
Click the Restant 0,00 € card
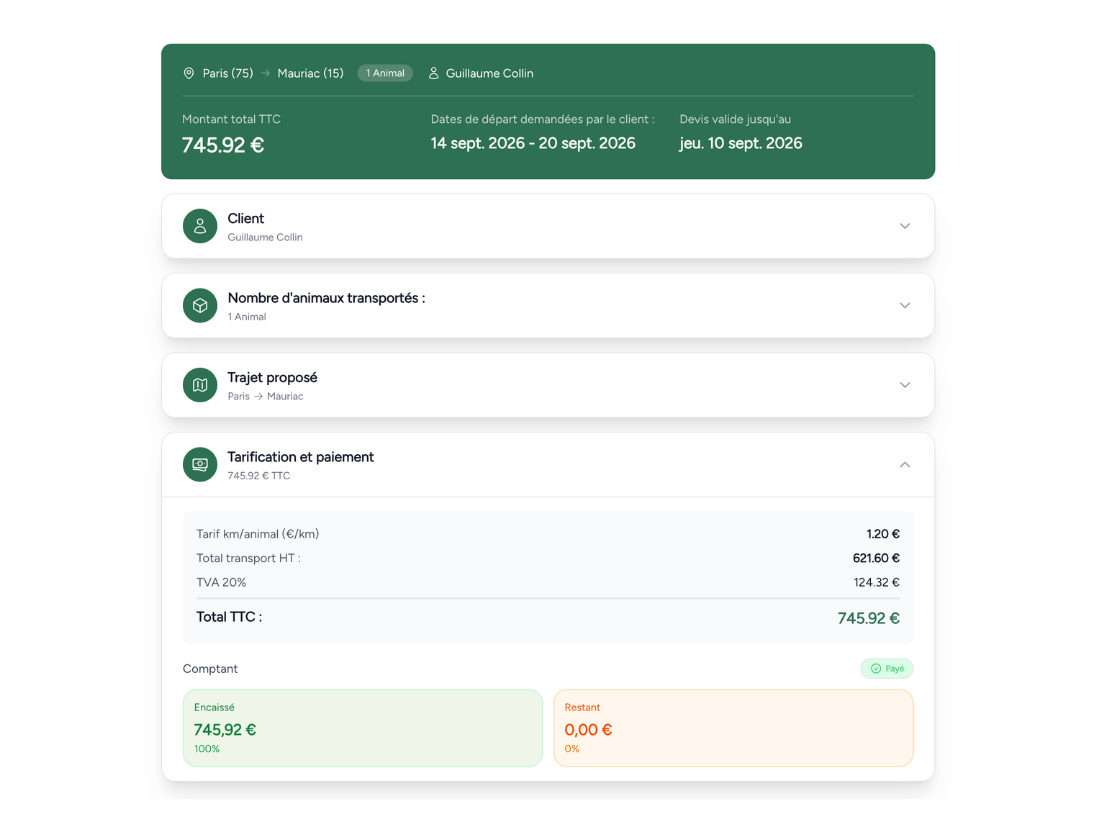click(x=734, y=728)
